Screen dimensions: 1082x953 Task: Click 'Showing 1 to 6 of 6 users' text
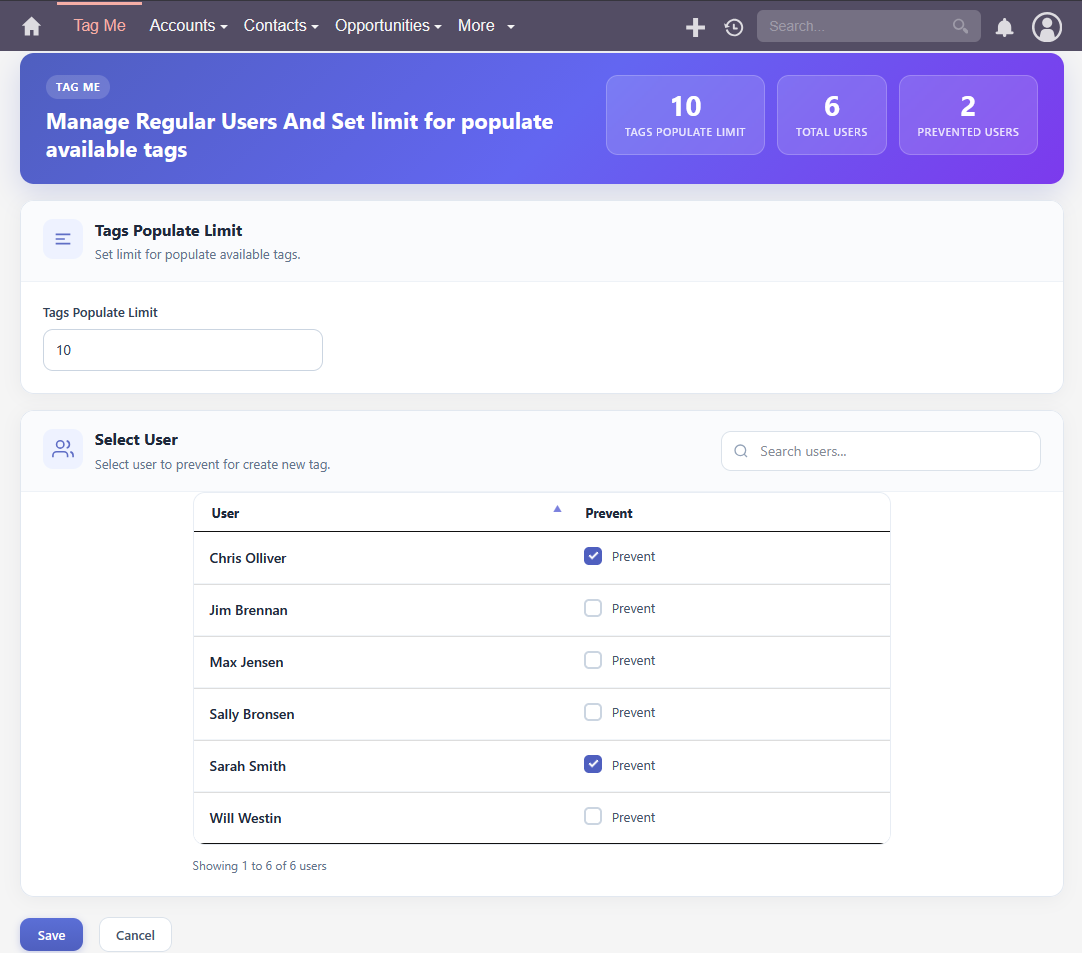point(259,865)
